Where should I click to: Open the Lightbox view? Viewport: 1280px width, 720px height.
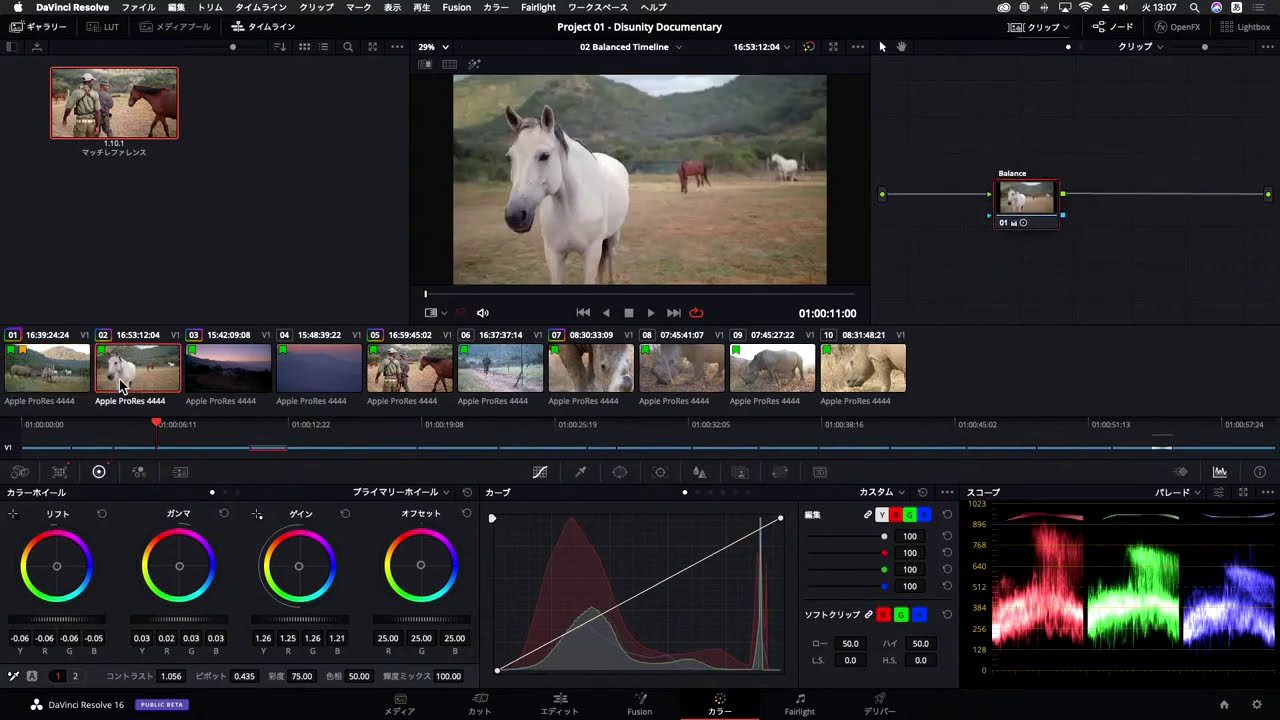[x=1246, y=27]
